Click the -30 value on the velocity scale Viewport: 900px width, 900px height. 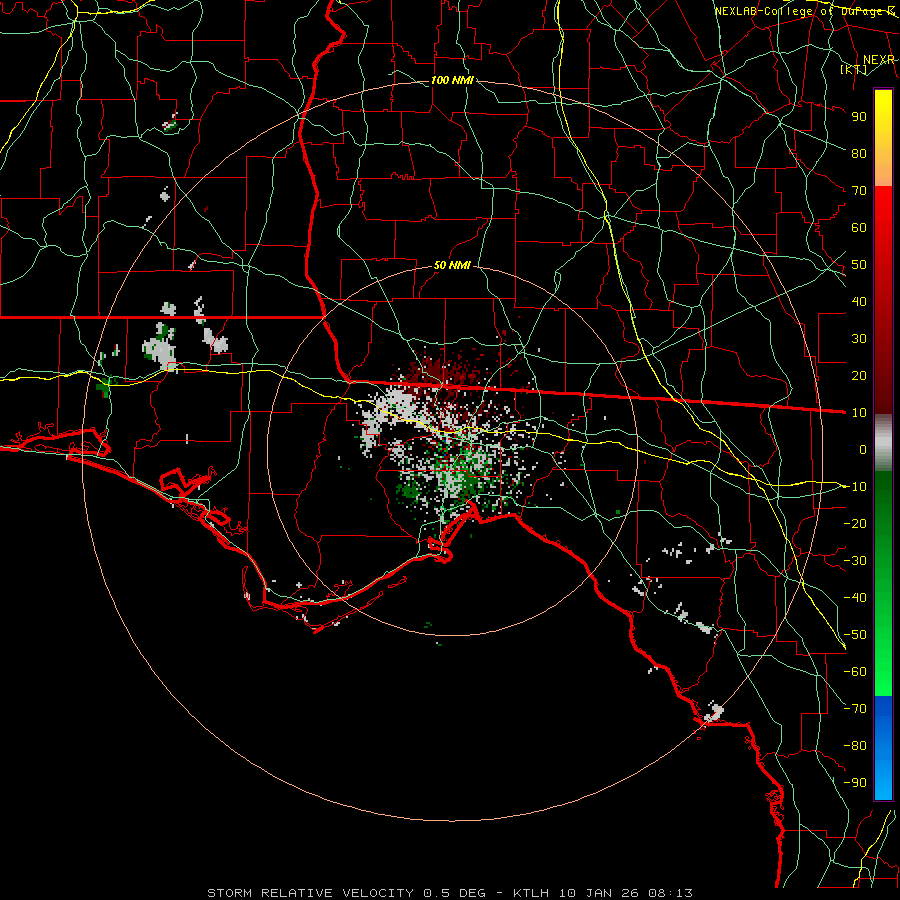(855, 561)
